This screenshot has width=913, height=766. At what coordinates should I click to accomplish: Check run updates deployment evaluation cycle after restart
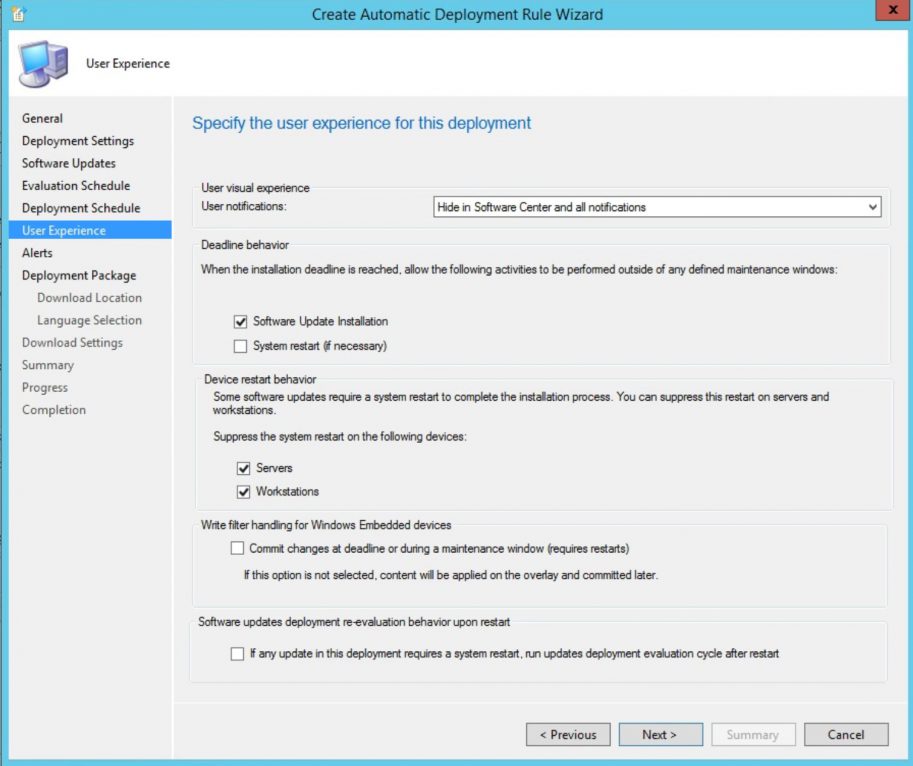tap(237, 653)
